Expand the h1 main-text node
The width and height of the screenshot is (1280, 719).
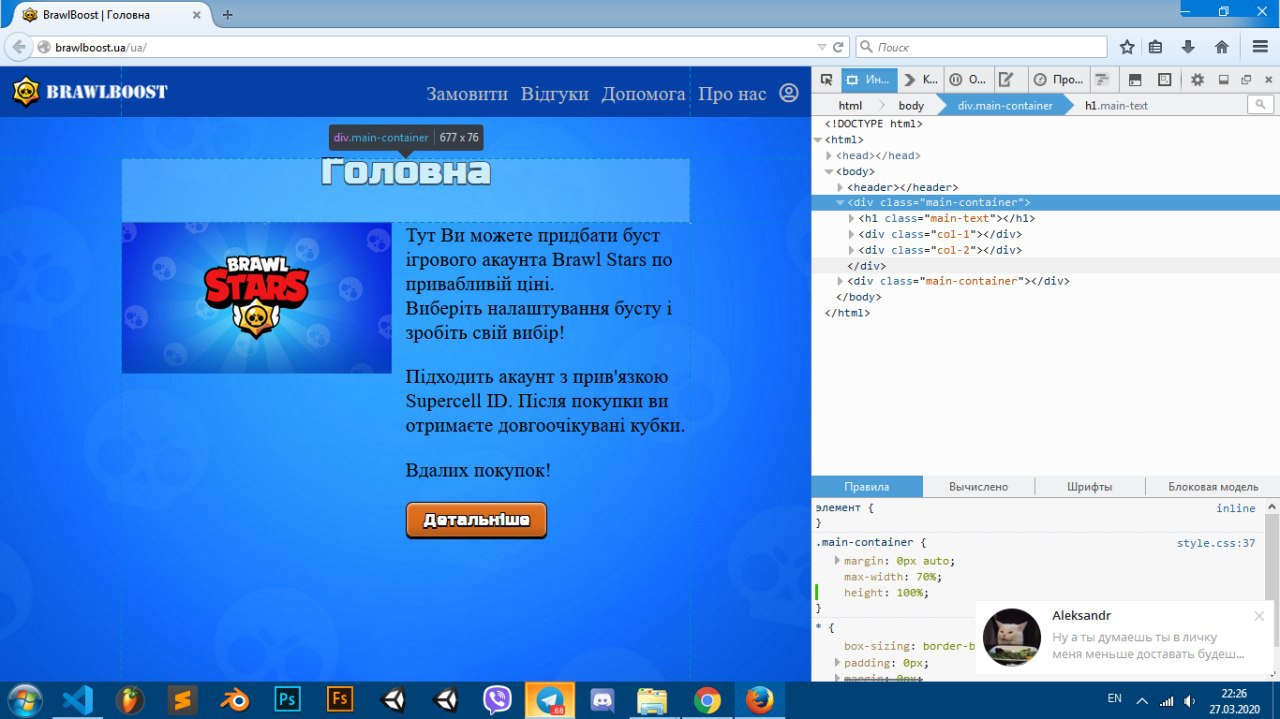[x=851, y=219]
